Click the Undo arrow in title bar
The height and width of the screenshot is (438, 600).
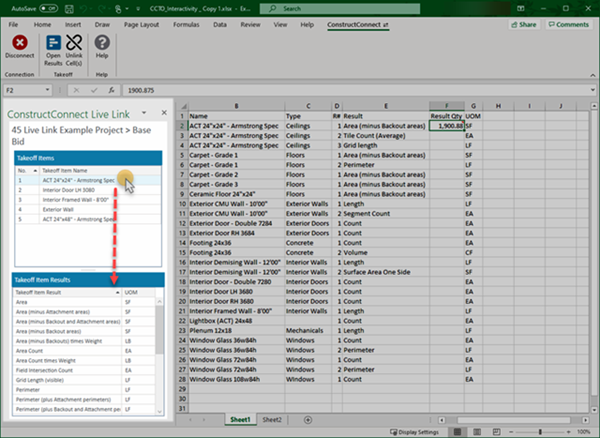pyautogui.click(x=84, y=8)
